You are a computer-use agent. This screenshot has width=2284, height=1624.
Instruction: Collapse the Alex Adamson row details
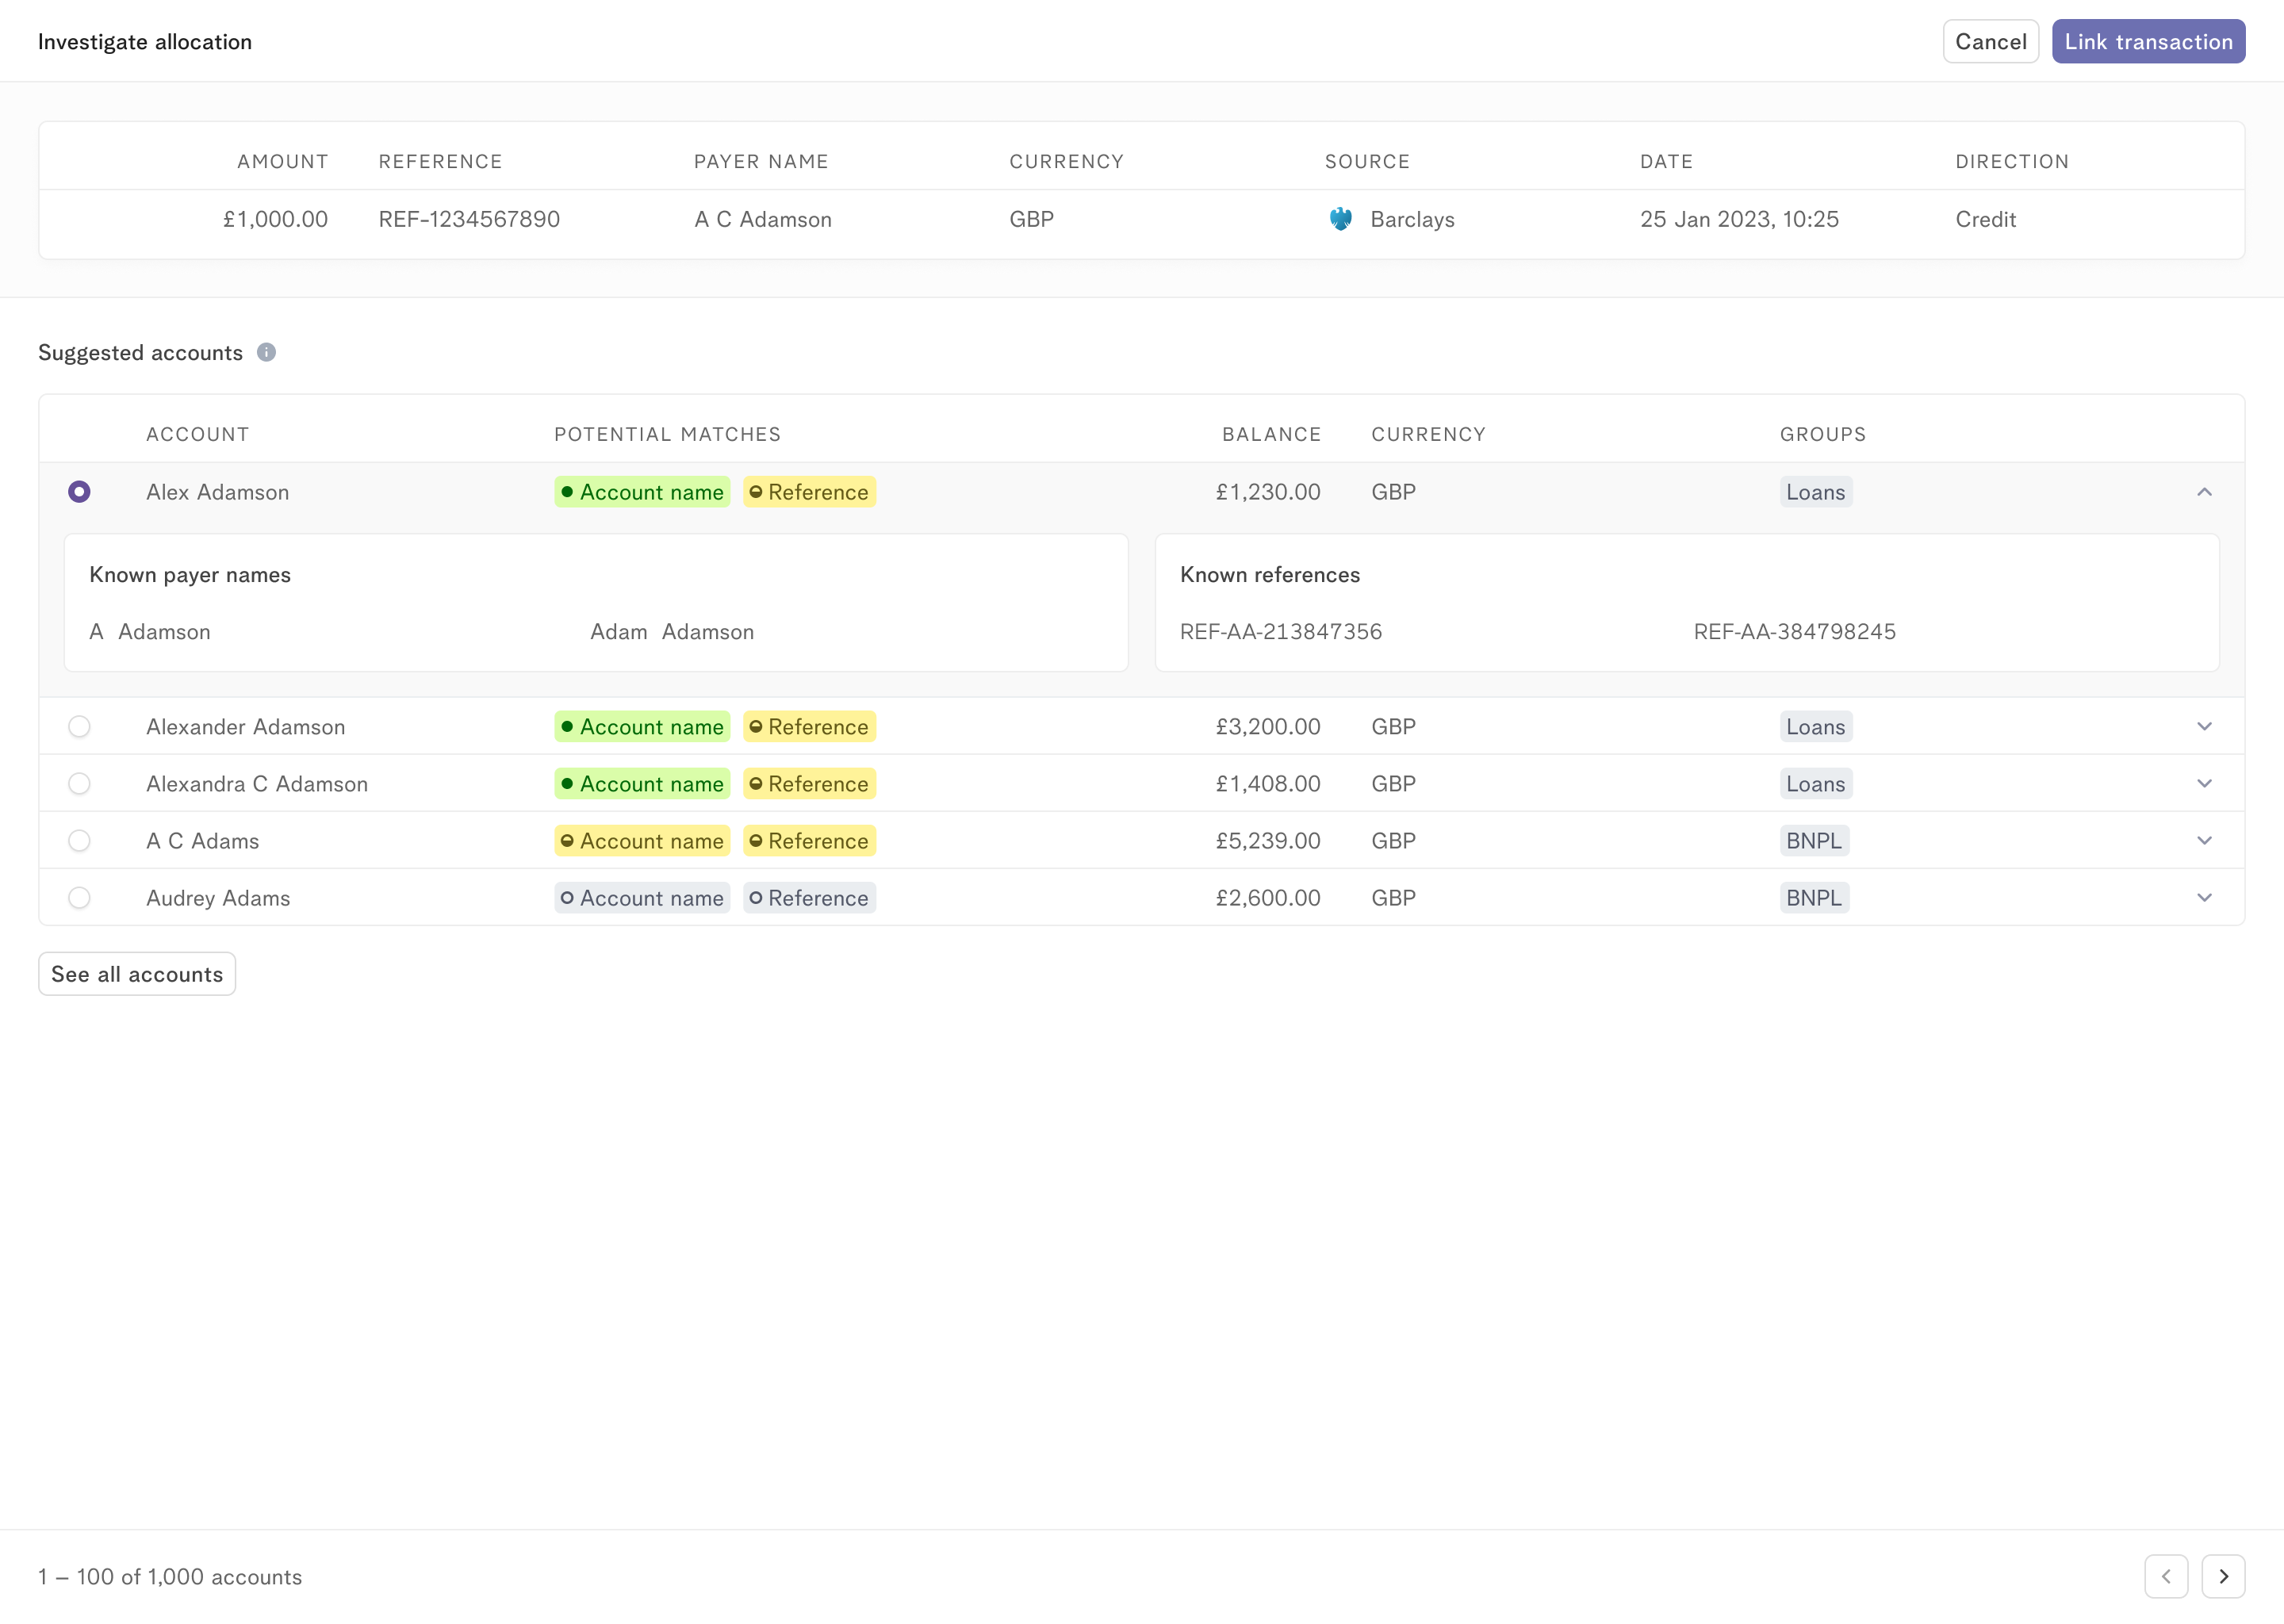click(2203, 492)
